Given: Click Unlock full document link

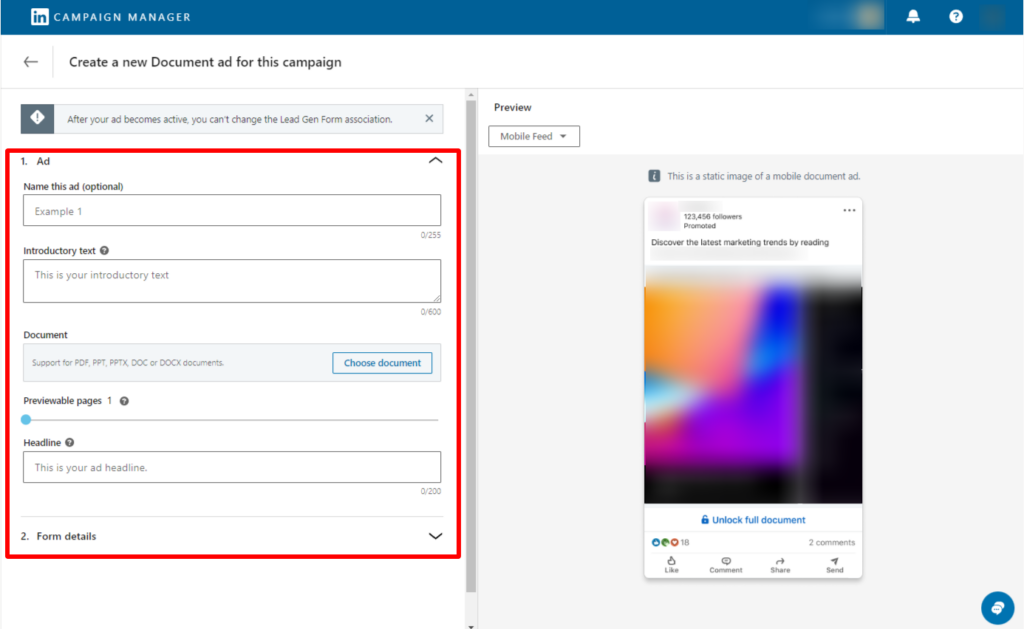Looking at the screenshot, I should (x=753, y=520).
